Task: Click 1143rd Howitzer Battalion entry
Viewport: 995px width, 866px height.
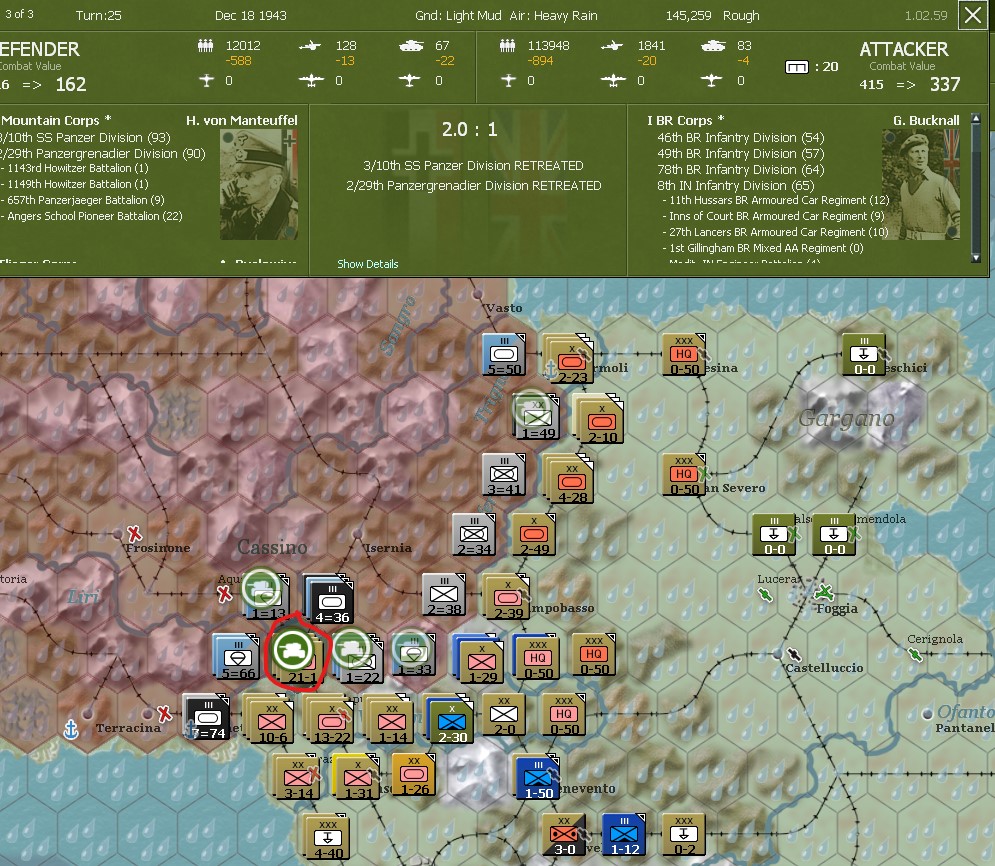Action: coord(75,168)
